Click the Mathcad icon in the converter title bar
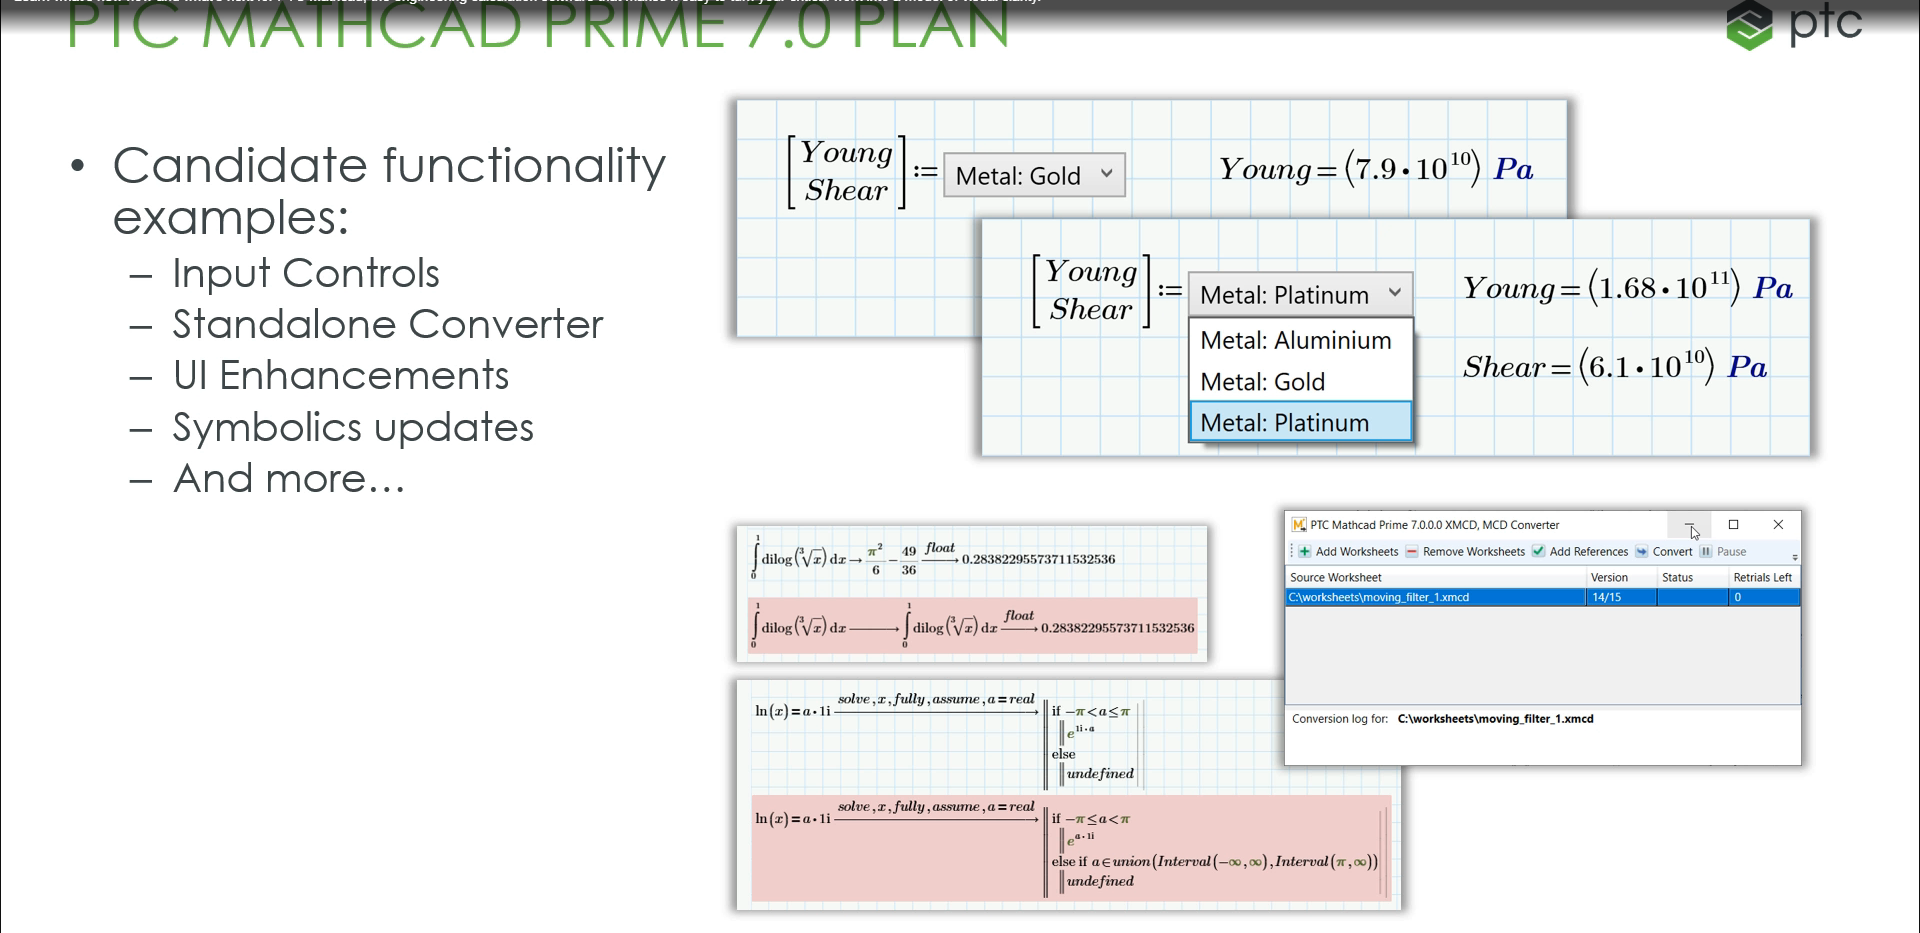This screenshot has height=933, width=1920. (1297, 525)
